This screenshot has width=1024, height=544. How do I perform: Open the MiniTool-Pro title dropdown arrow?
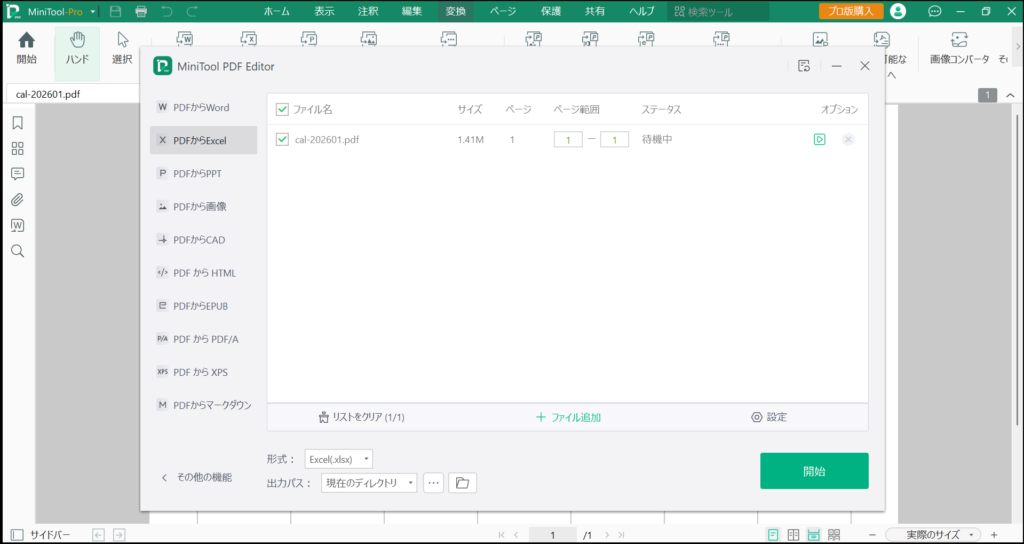pos(93,12)
